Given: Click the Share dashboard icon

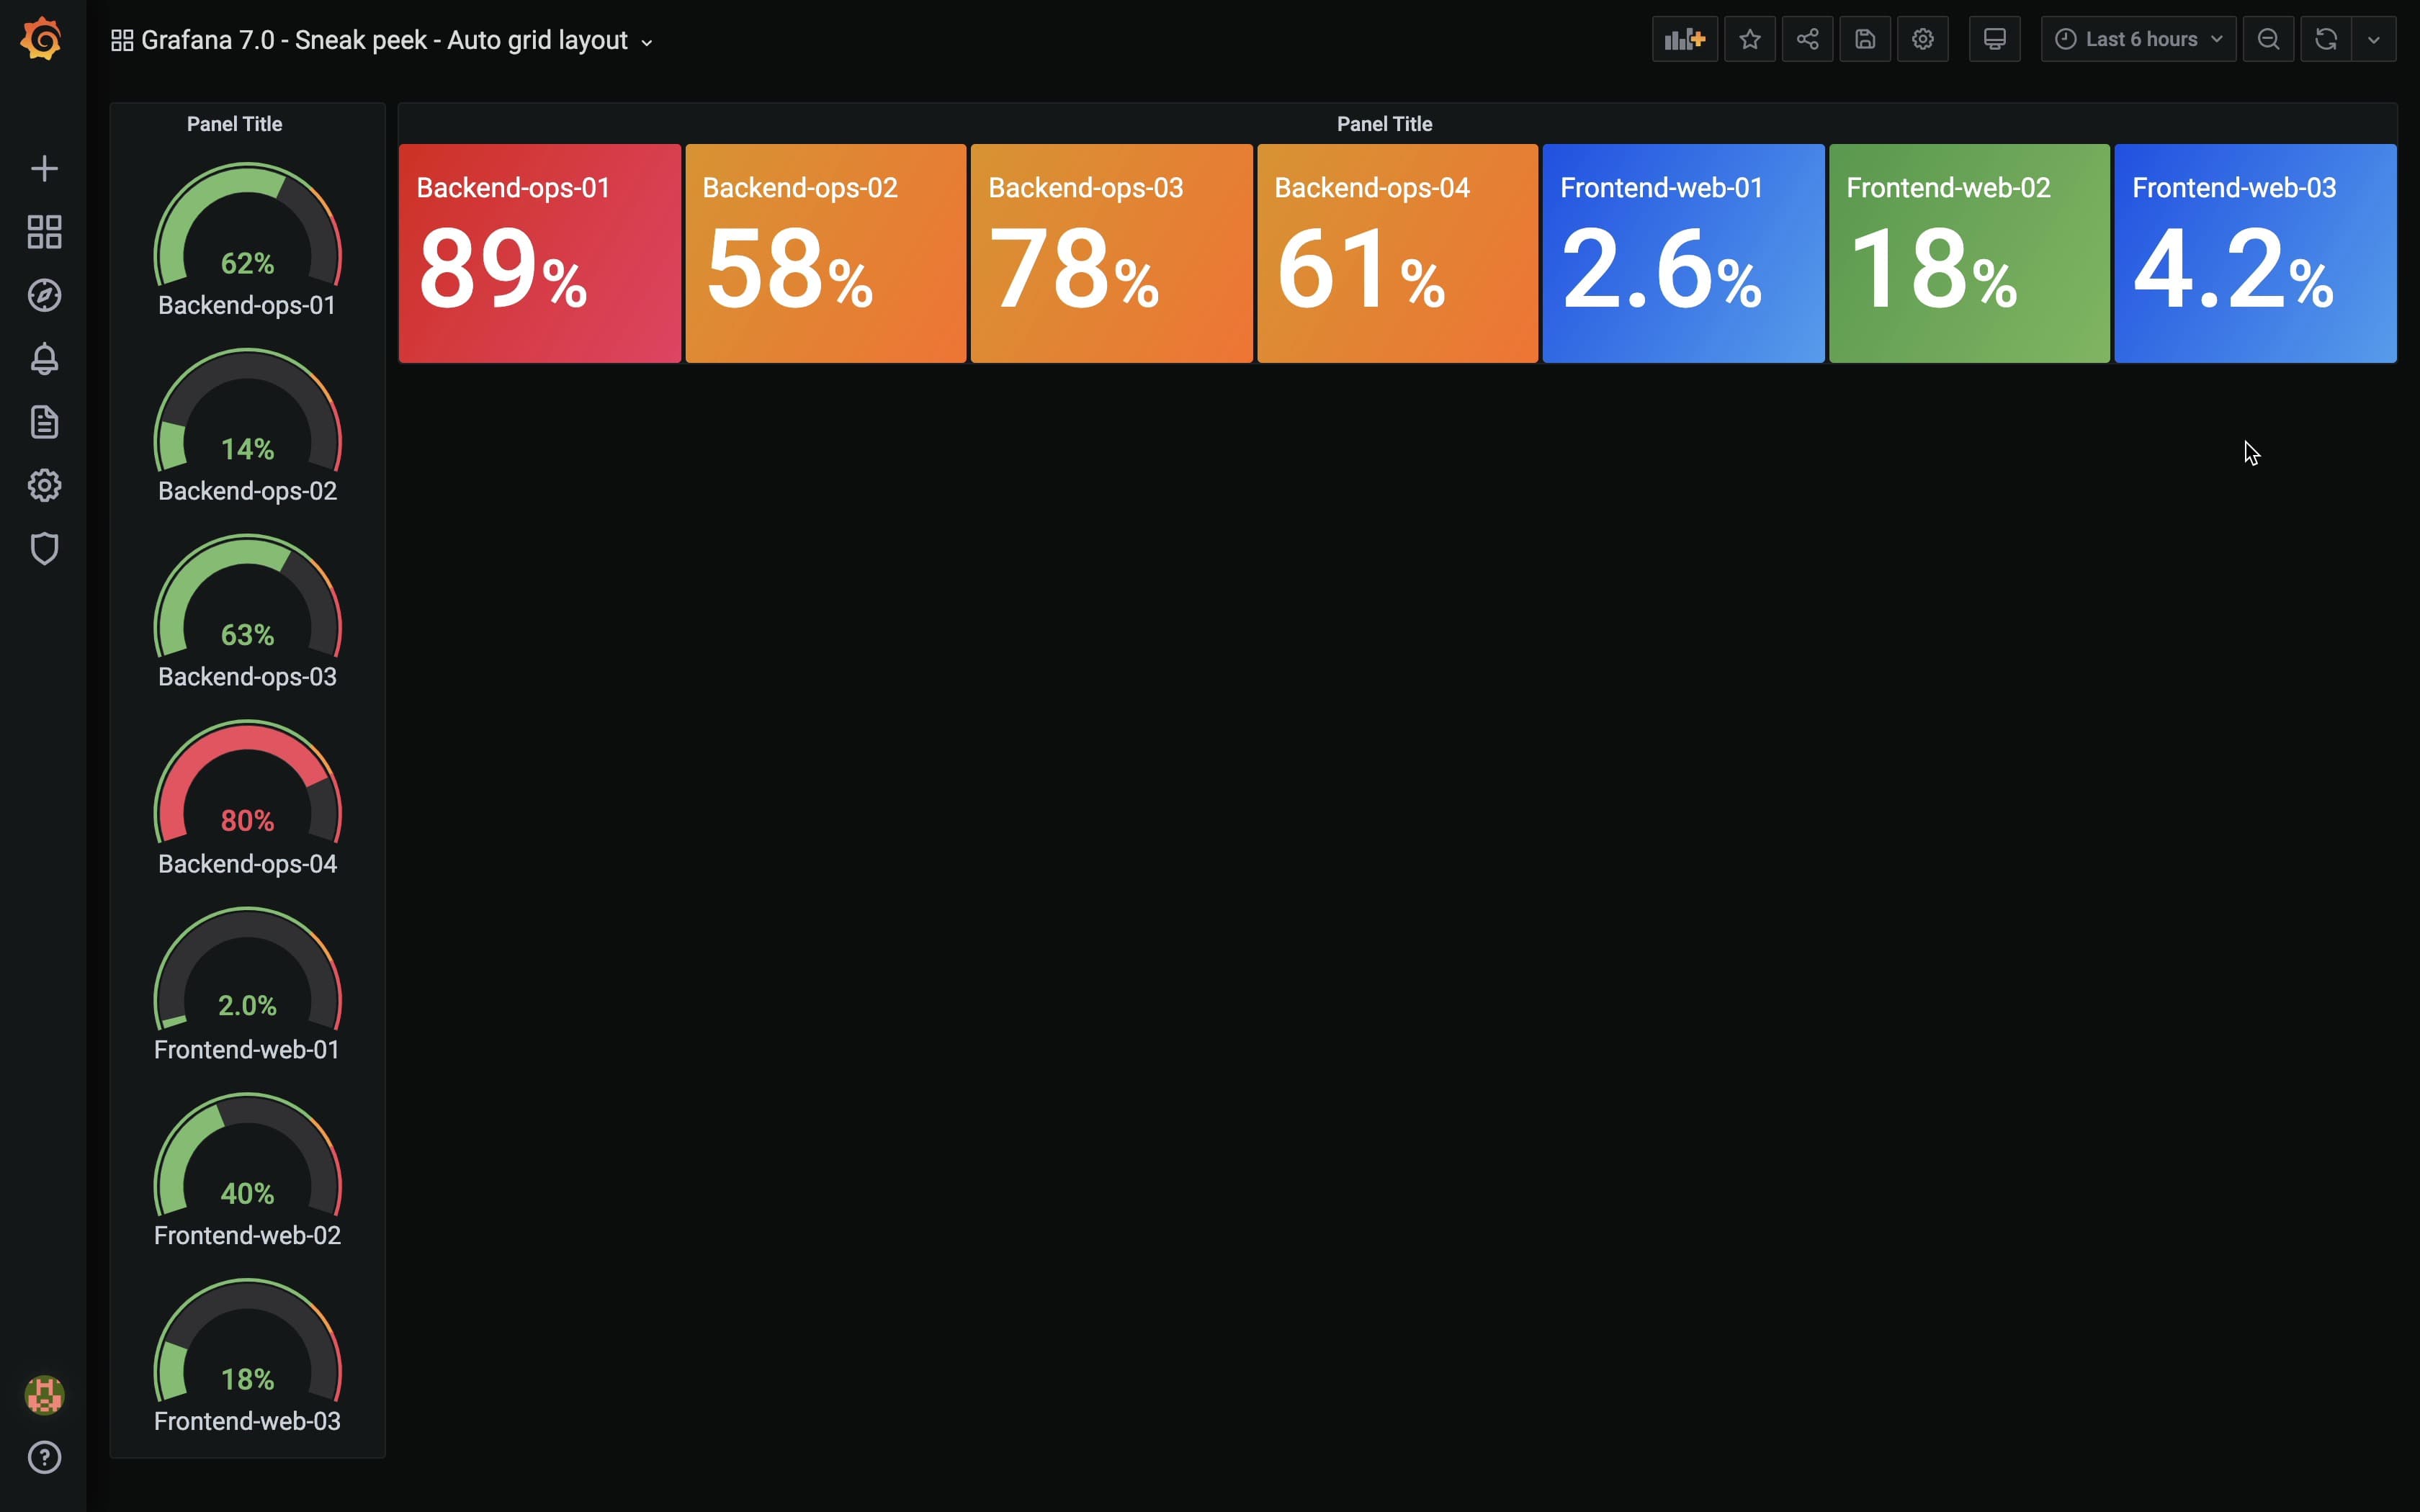Looking at the screenshot, I should coord(1806,38).
